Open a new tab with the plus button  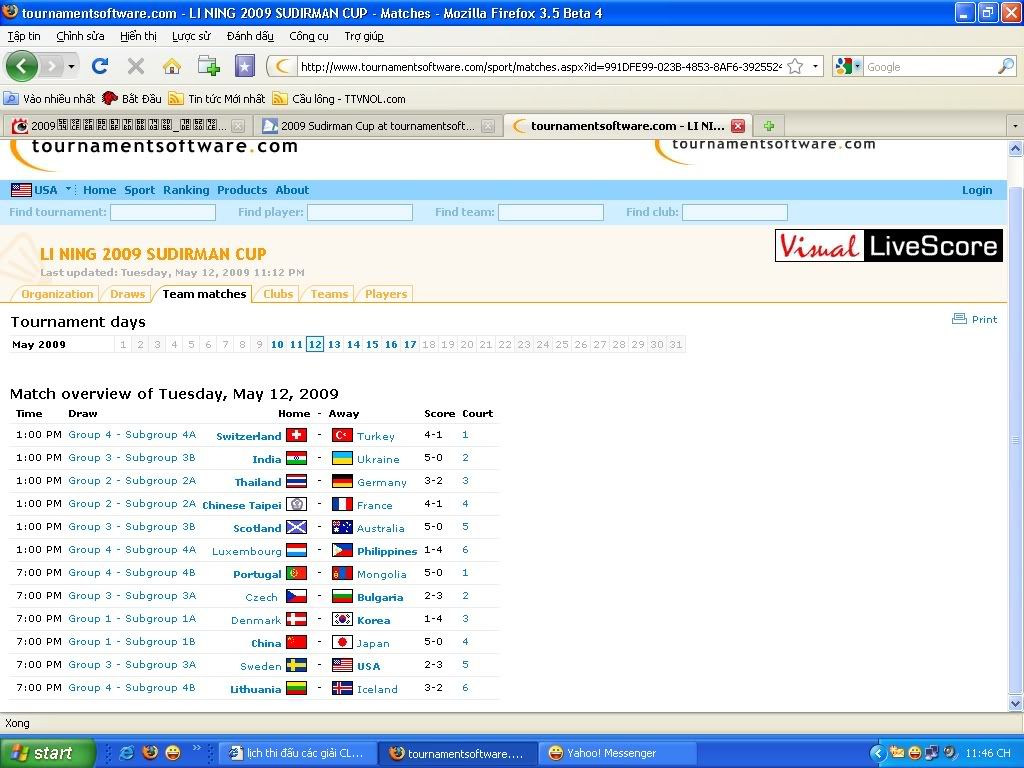pos(769,126)
